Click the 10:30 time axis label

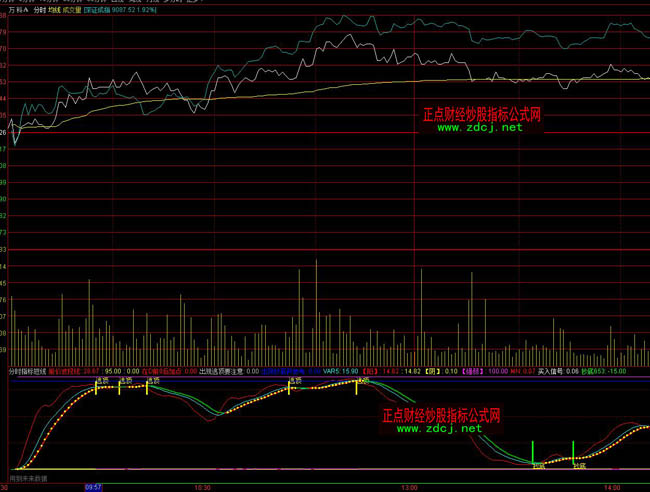(x=202, y=487)
